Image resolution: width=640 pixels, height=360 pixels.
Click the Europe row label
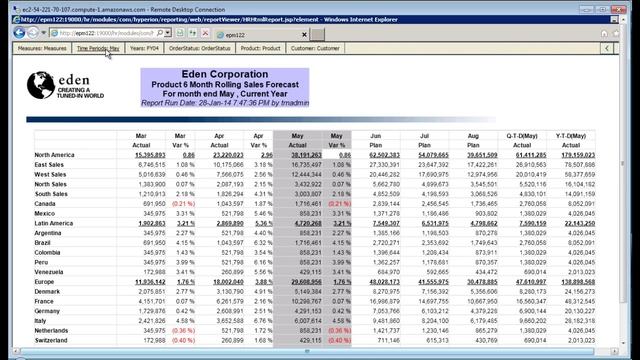tap(44, 282)
